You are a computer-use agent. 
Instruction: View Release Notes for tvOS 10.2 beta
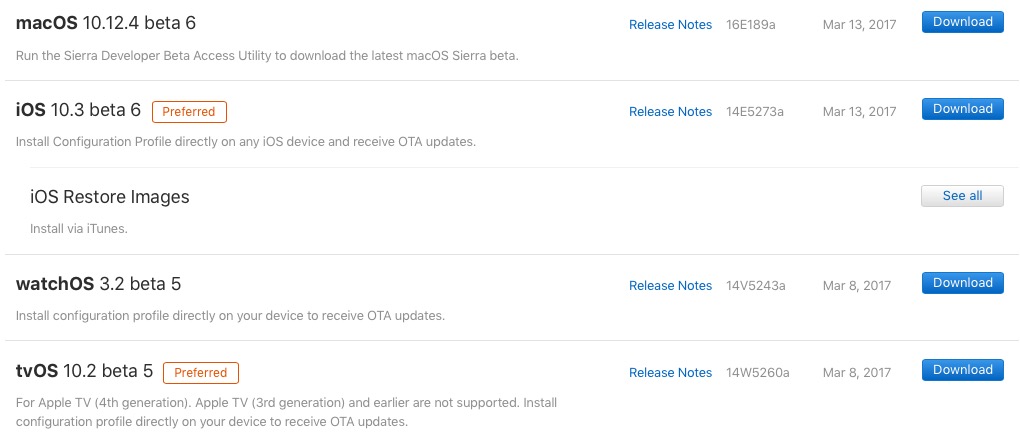pos(670,373)
